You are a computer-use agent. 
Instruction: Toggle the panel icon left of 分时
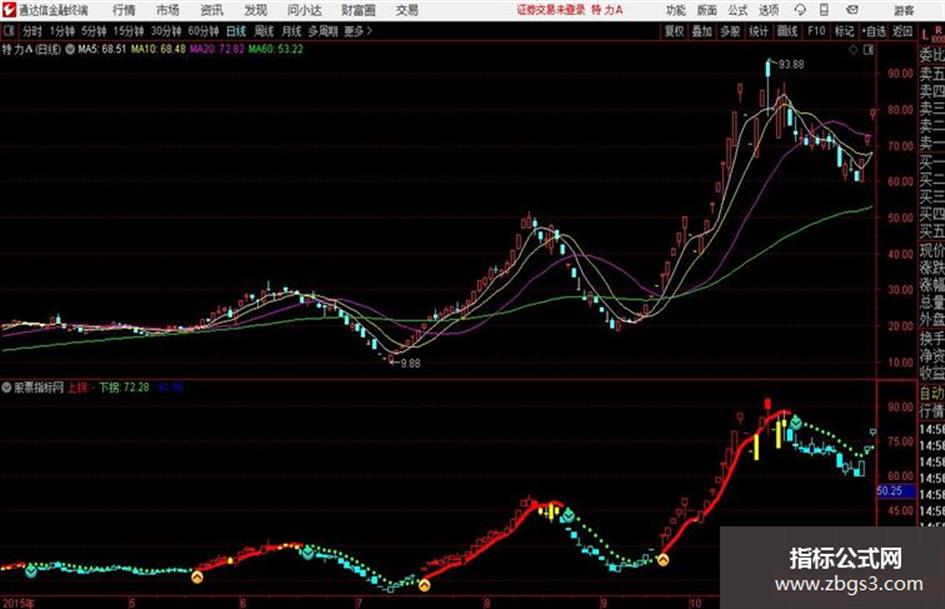click(x=8, y=31)
